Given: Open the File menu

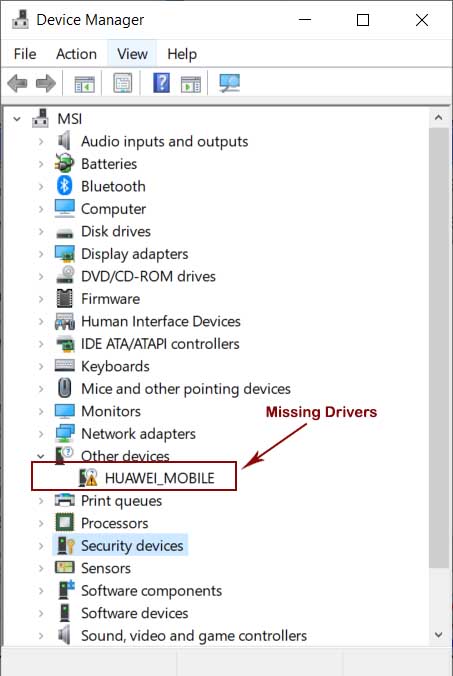Looking at the screenshot, I should [x=25, y=54].
